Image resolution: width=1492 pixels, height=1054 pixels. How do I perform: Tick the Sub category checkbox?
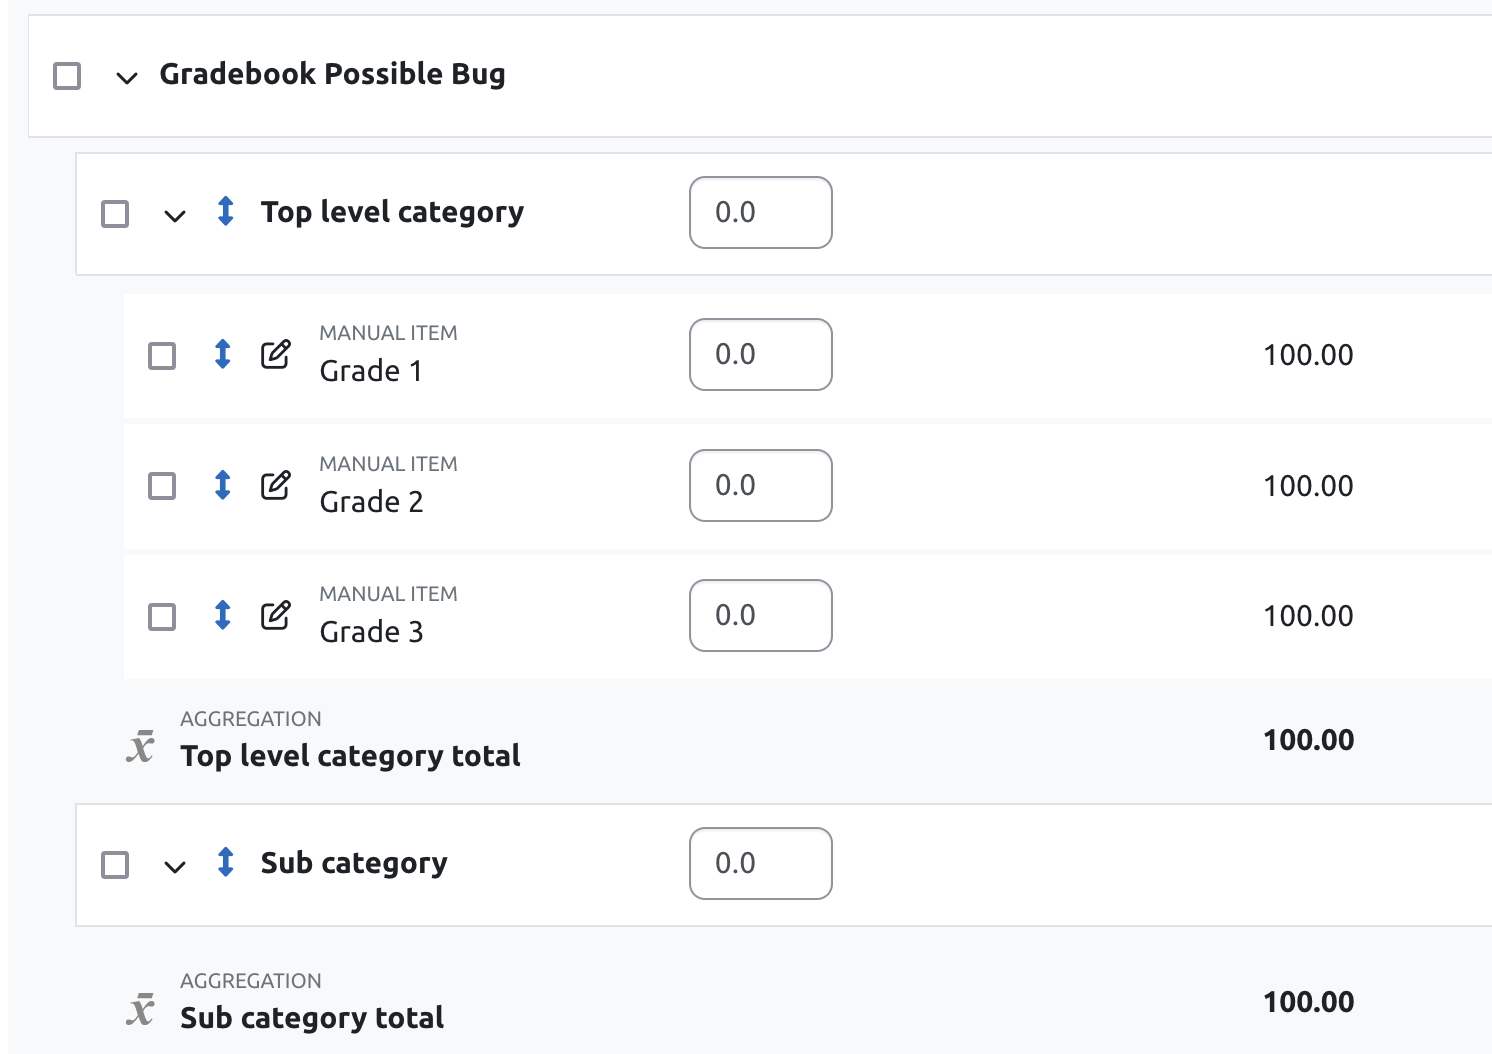tap(115, 865)
